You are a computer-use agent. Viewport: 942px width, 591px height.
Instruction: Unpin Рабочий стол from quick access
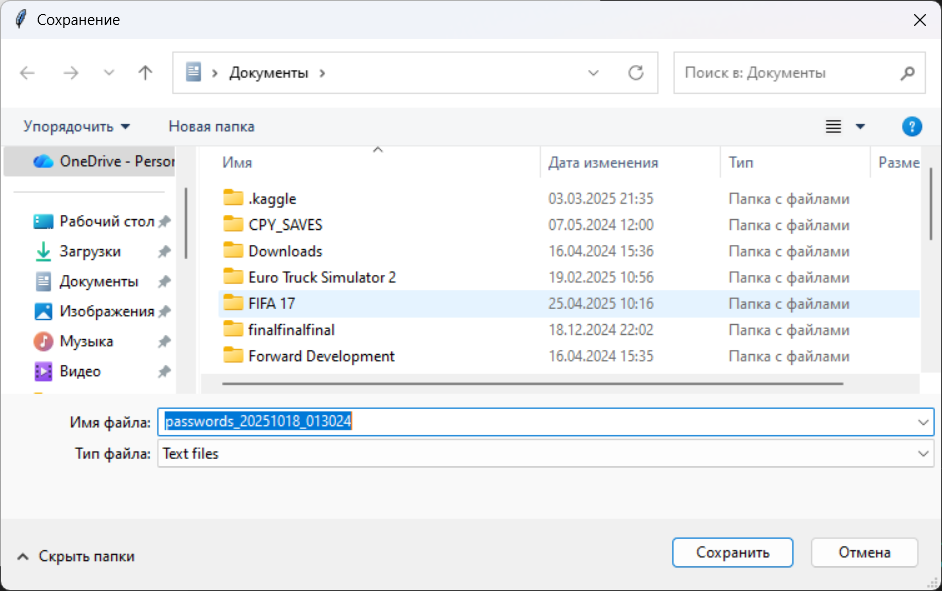(164, 222)
